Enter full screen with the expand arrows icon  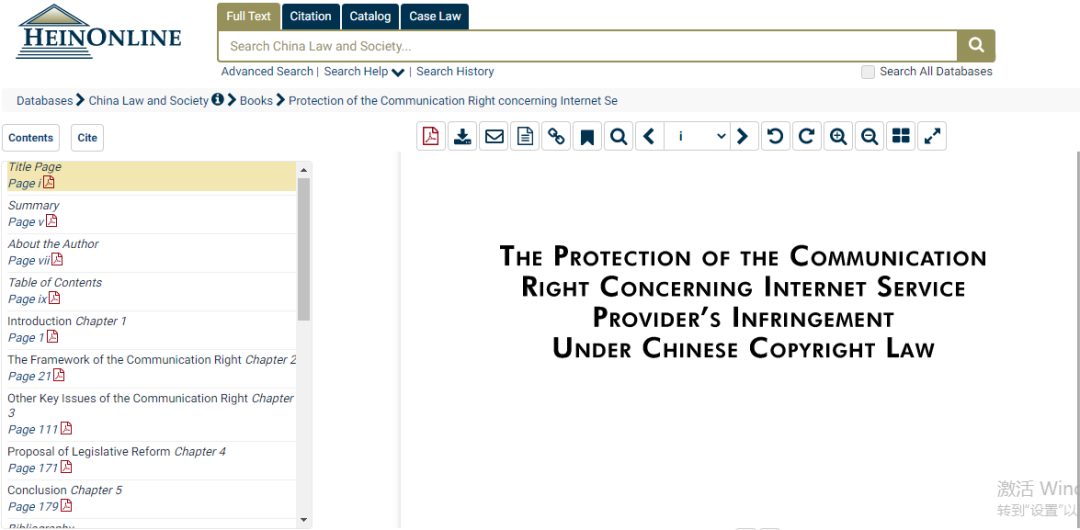[x=932, y=137]
